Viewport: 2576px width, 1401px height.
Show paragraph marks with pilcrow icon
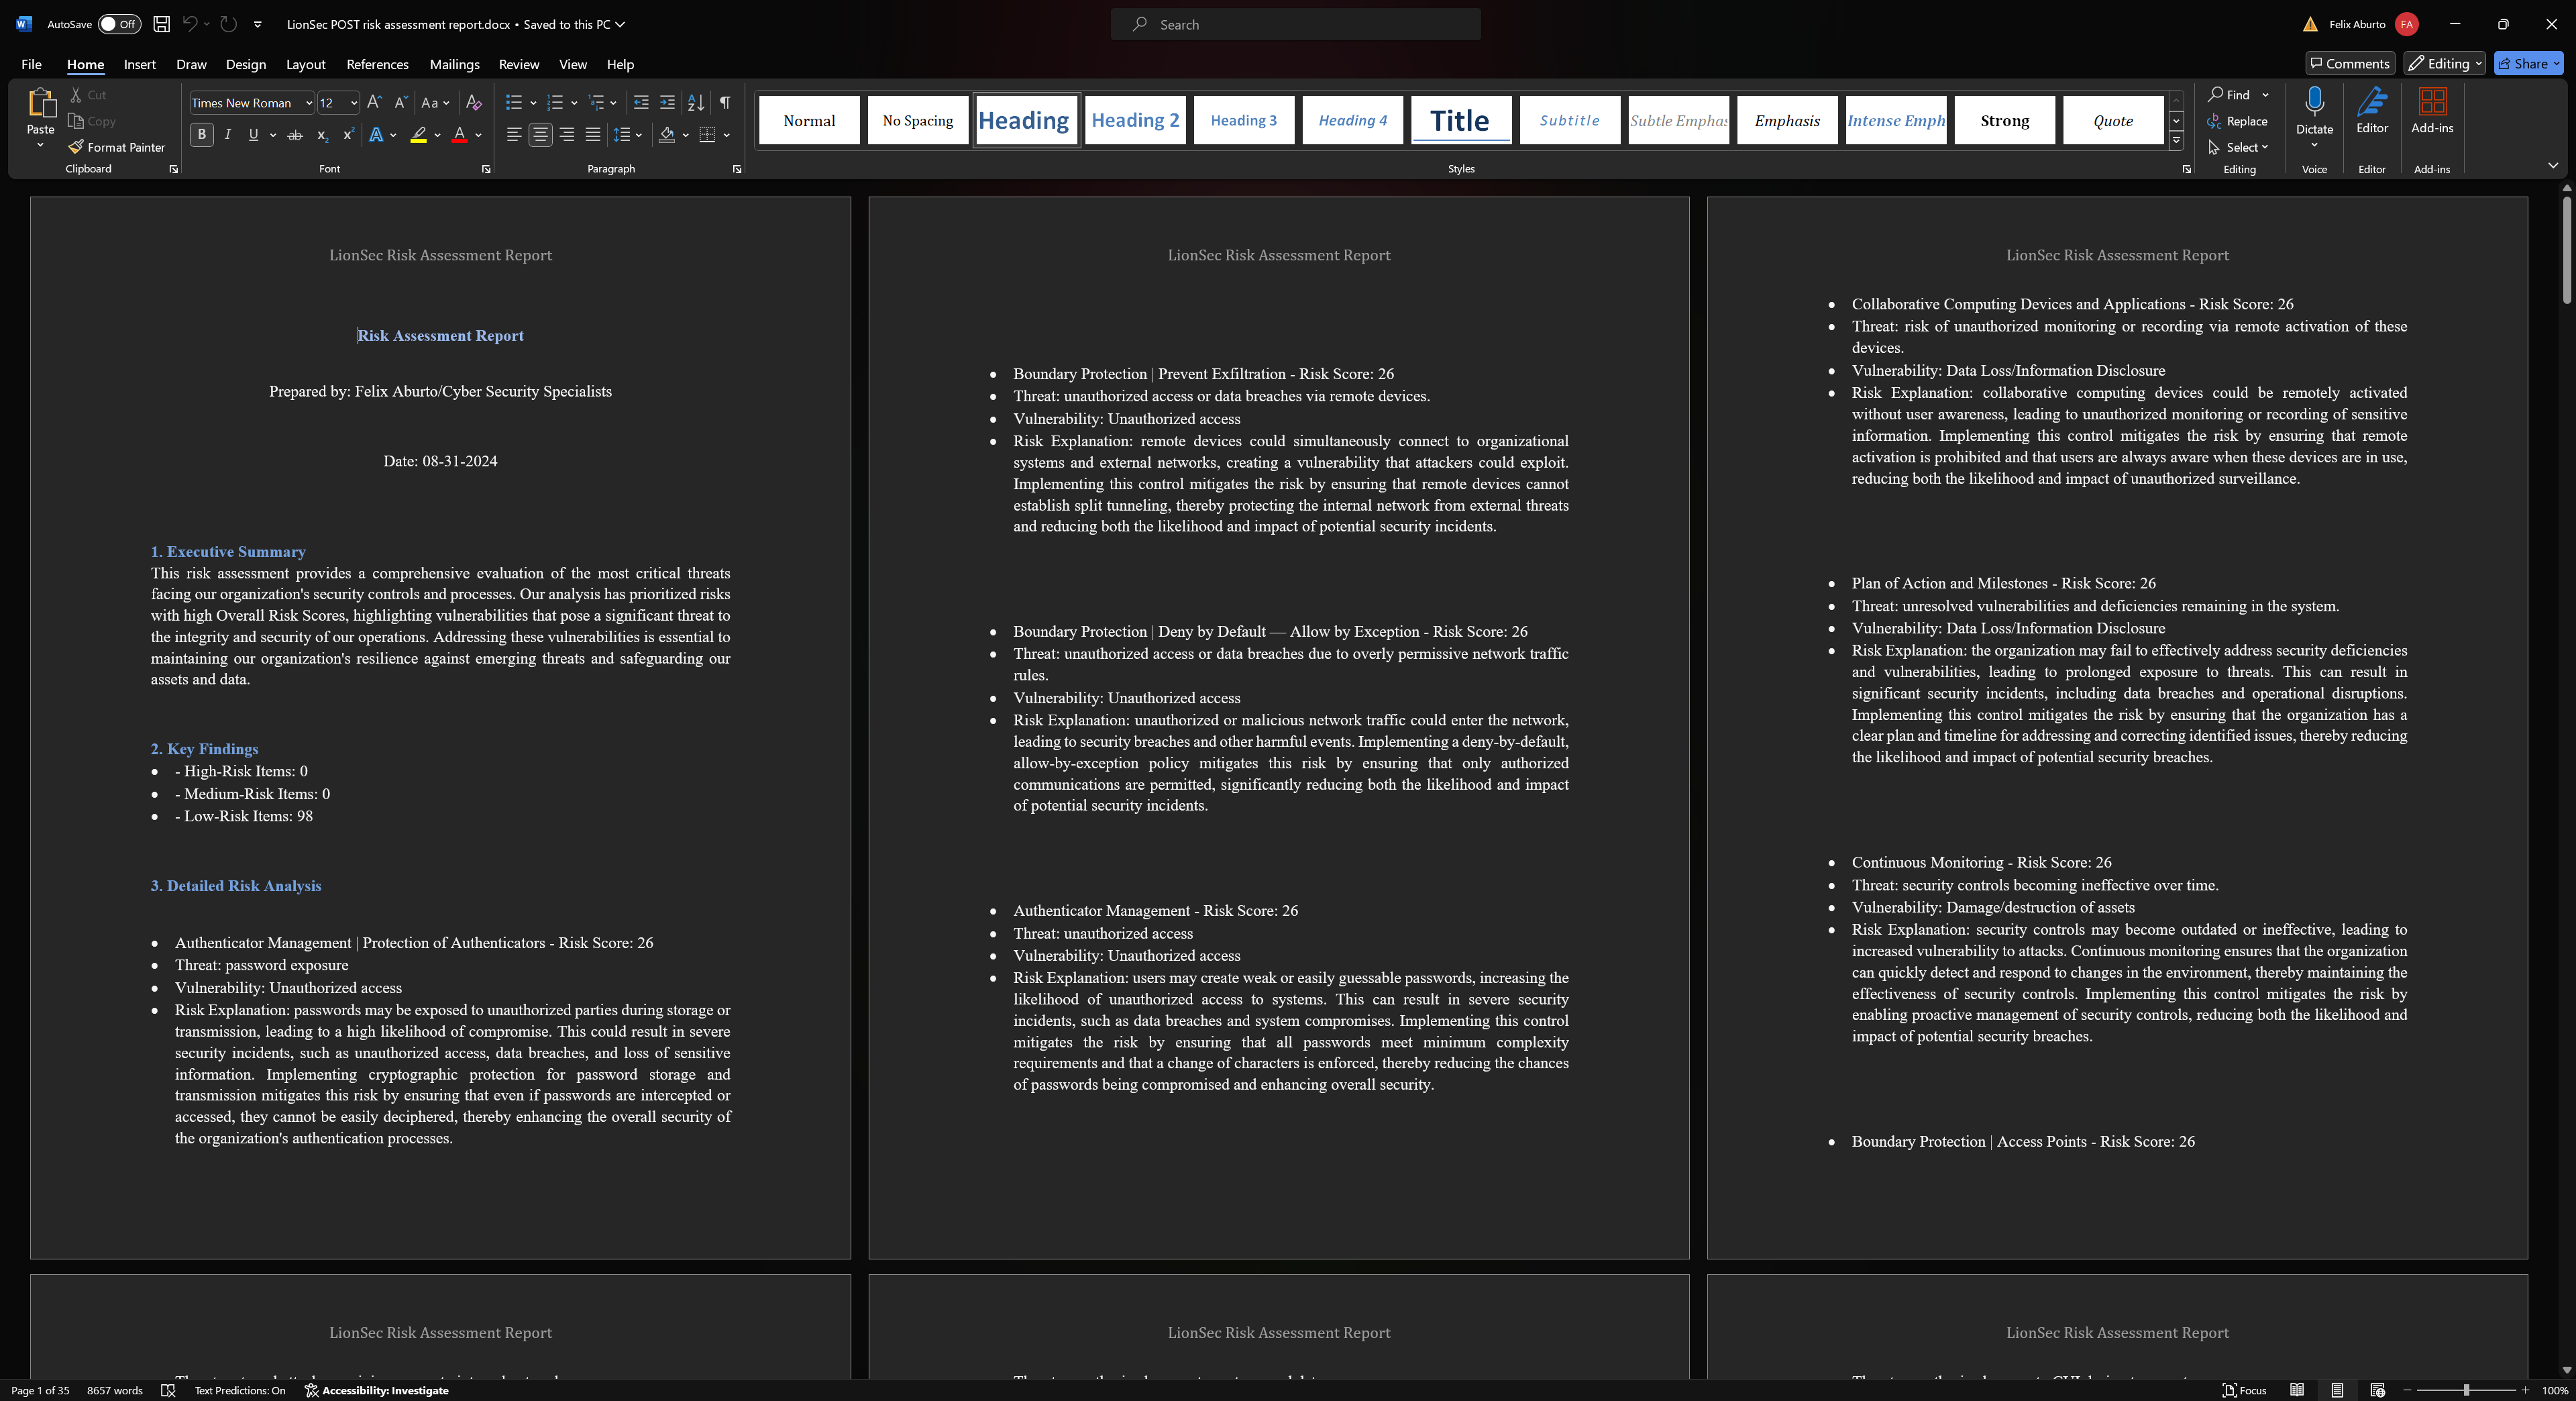click(725, 102)
